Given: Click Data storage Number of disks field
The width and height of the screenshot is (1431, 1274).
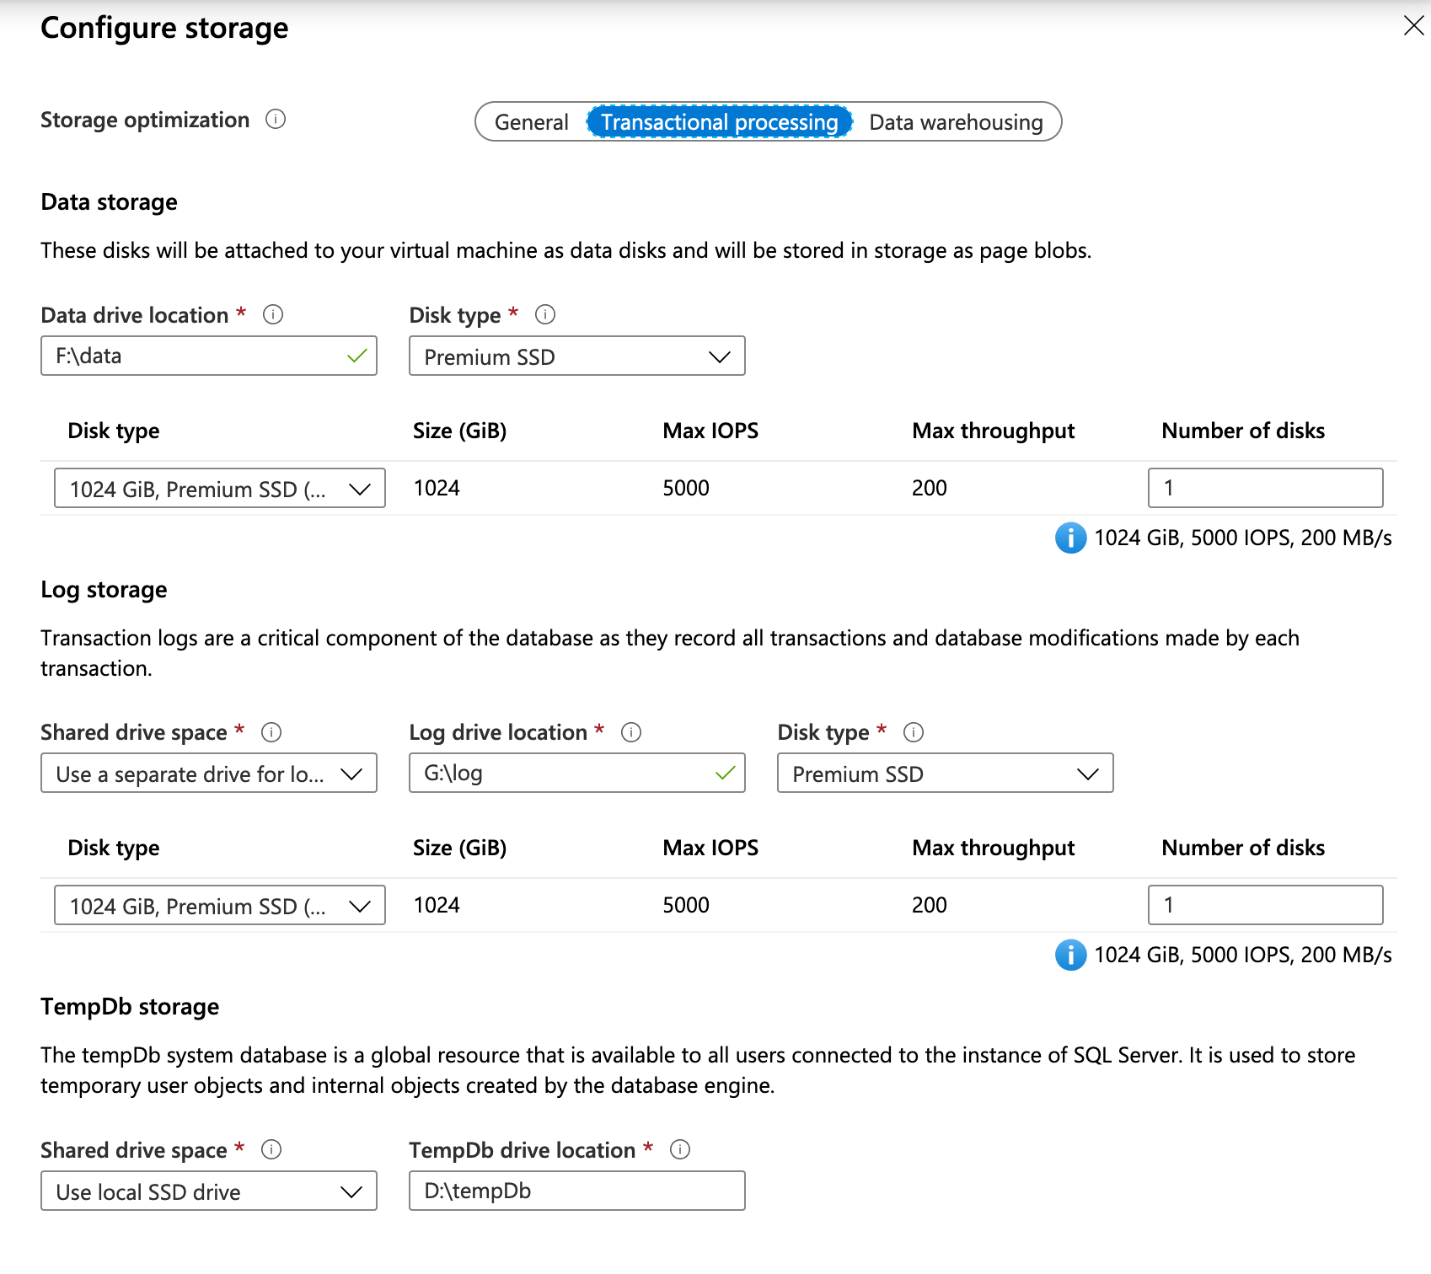Looking at the screenshot, I should [1265, 488].
